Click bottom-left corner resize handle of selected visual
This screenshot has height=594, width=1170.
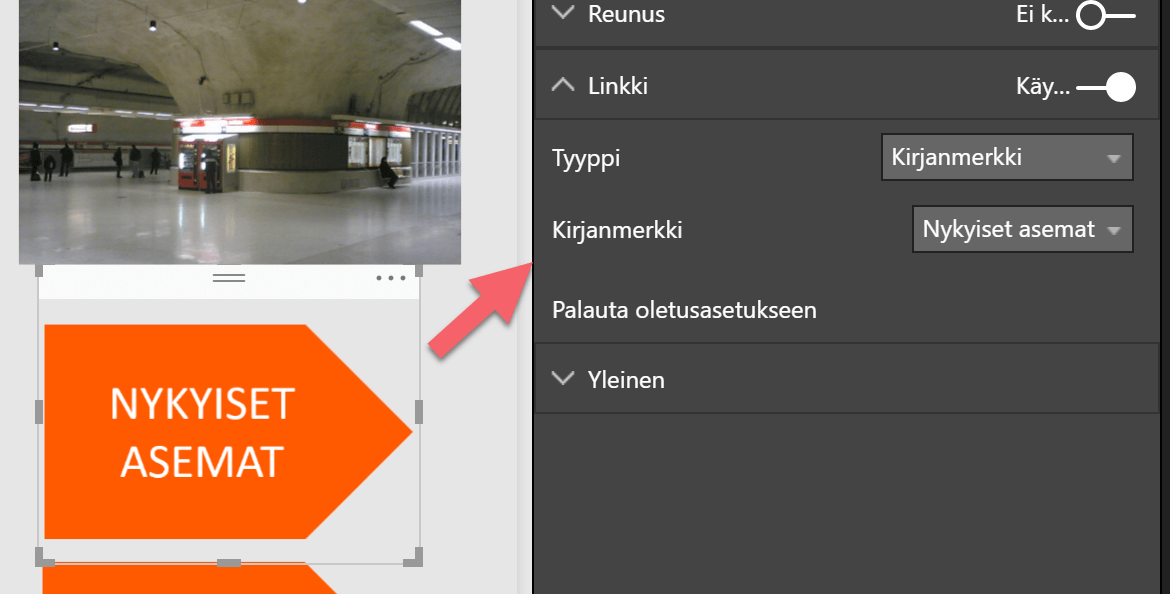point(43,556)
